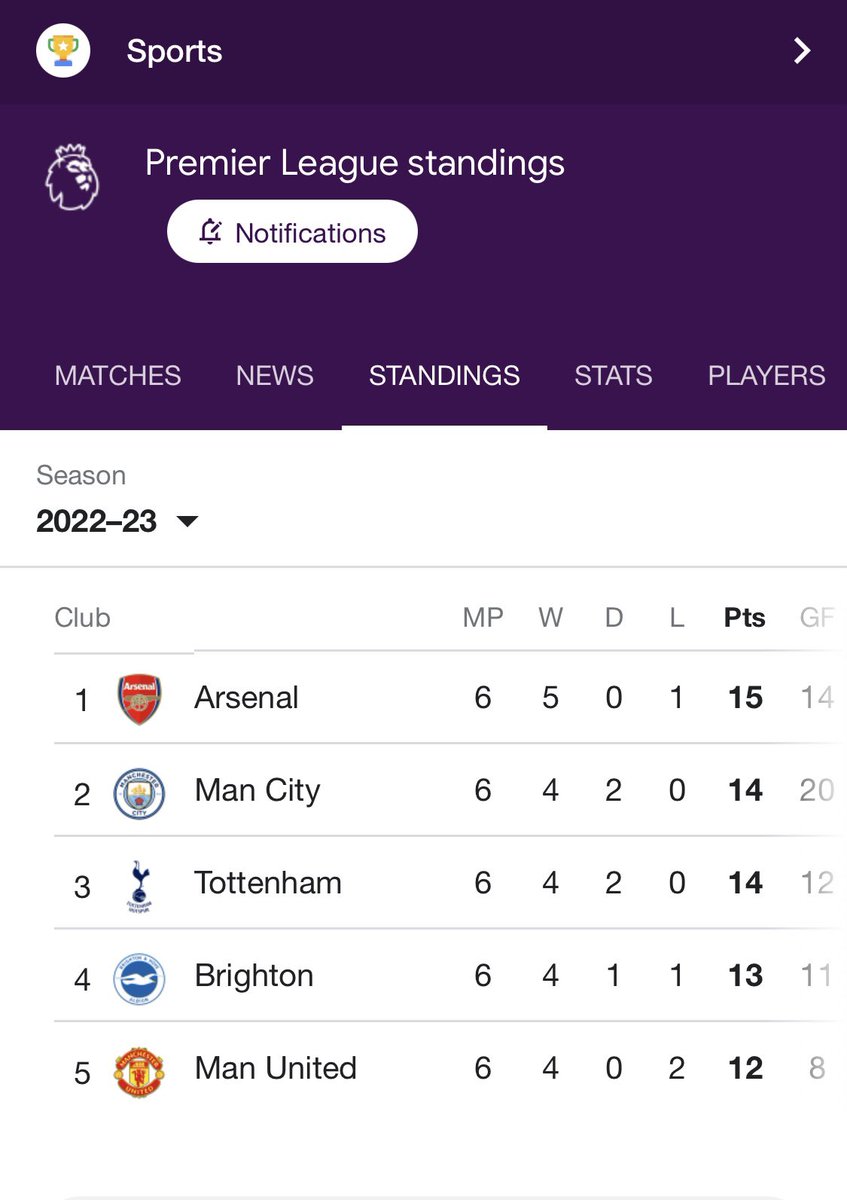Image resolution: width=847 pixels, height=1200 pixels.
Task: Click the Tottenham club crest
Action: [139, 886]
